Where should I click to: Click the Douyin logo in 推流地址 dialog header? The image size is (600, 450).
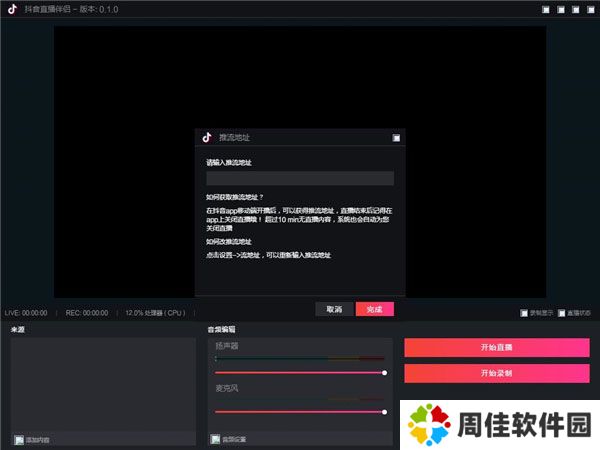(207, 137)
